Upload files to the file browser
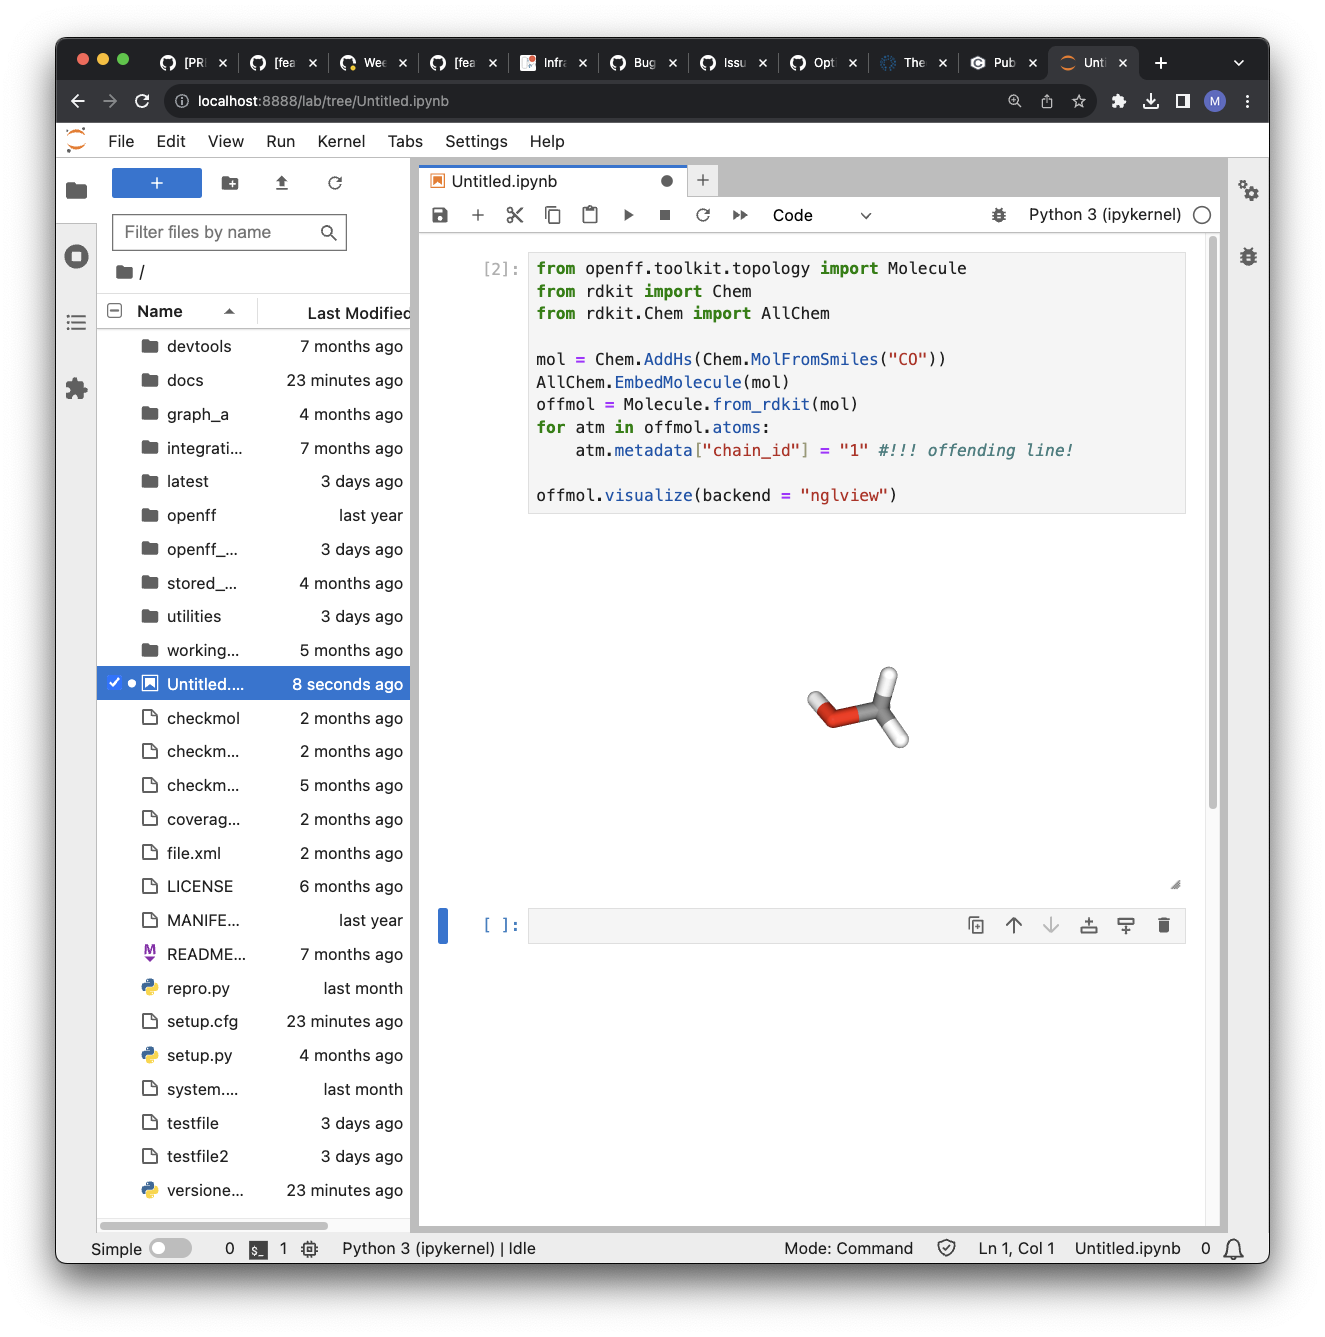 coord(281,183)
